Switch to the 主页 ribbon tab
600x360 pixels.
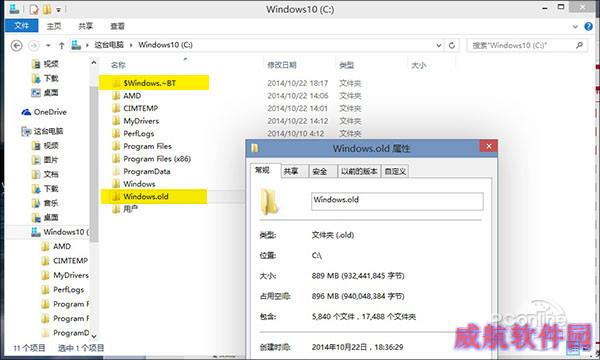(54, 26)
